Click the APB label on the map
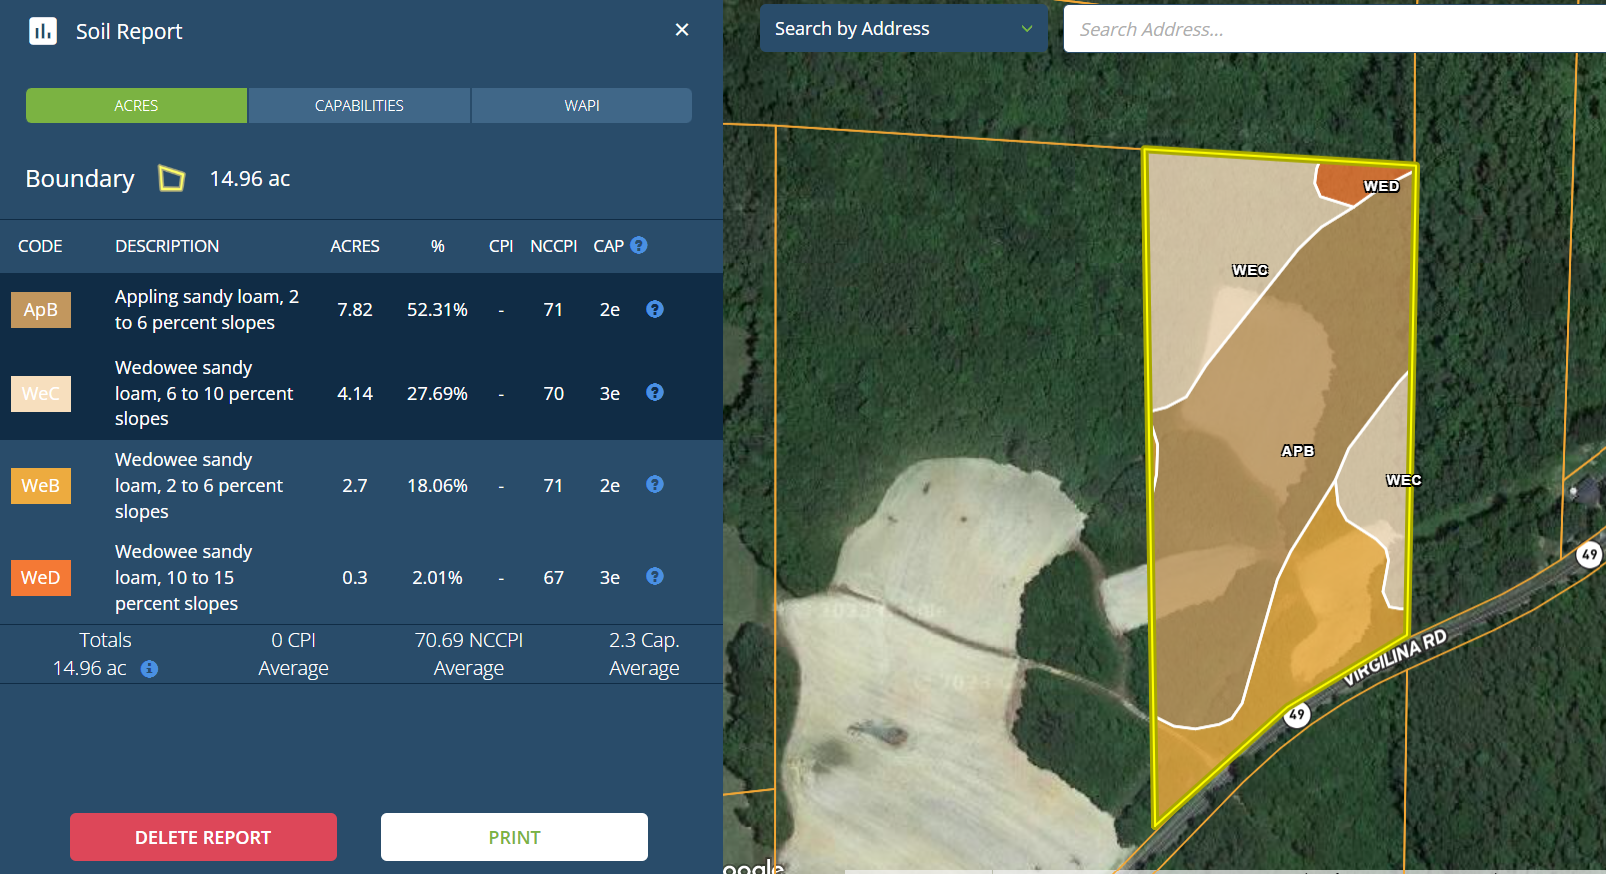Image resolution: width=1606 pixels, height=874 pixels. coord(1297,451)
